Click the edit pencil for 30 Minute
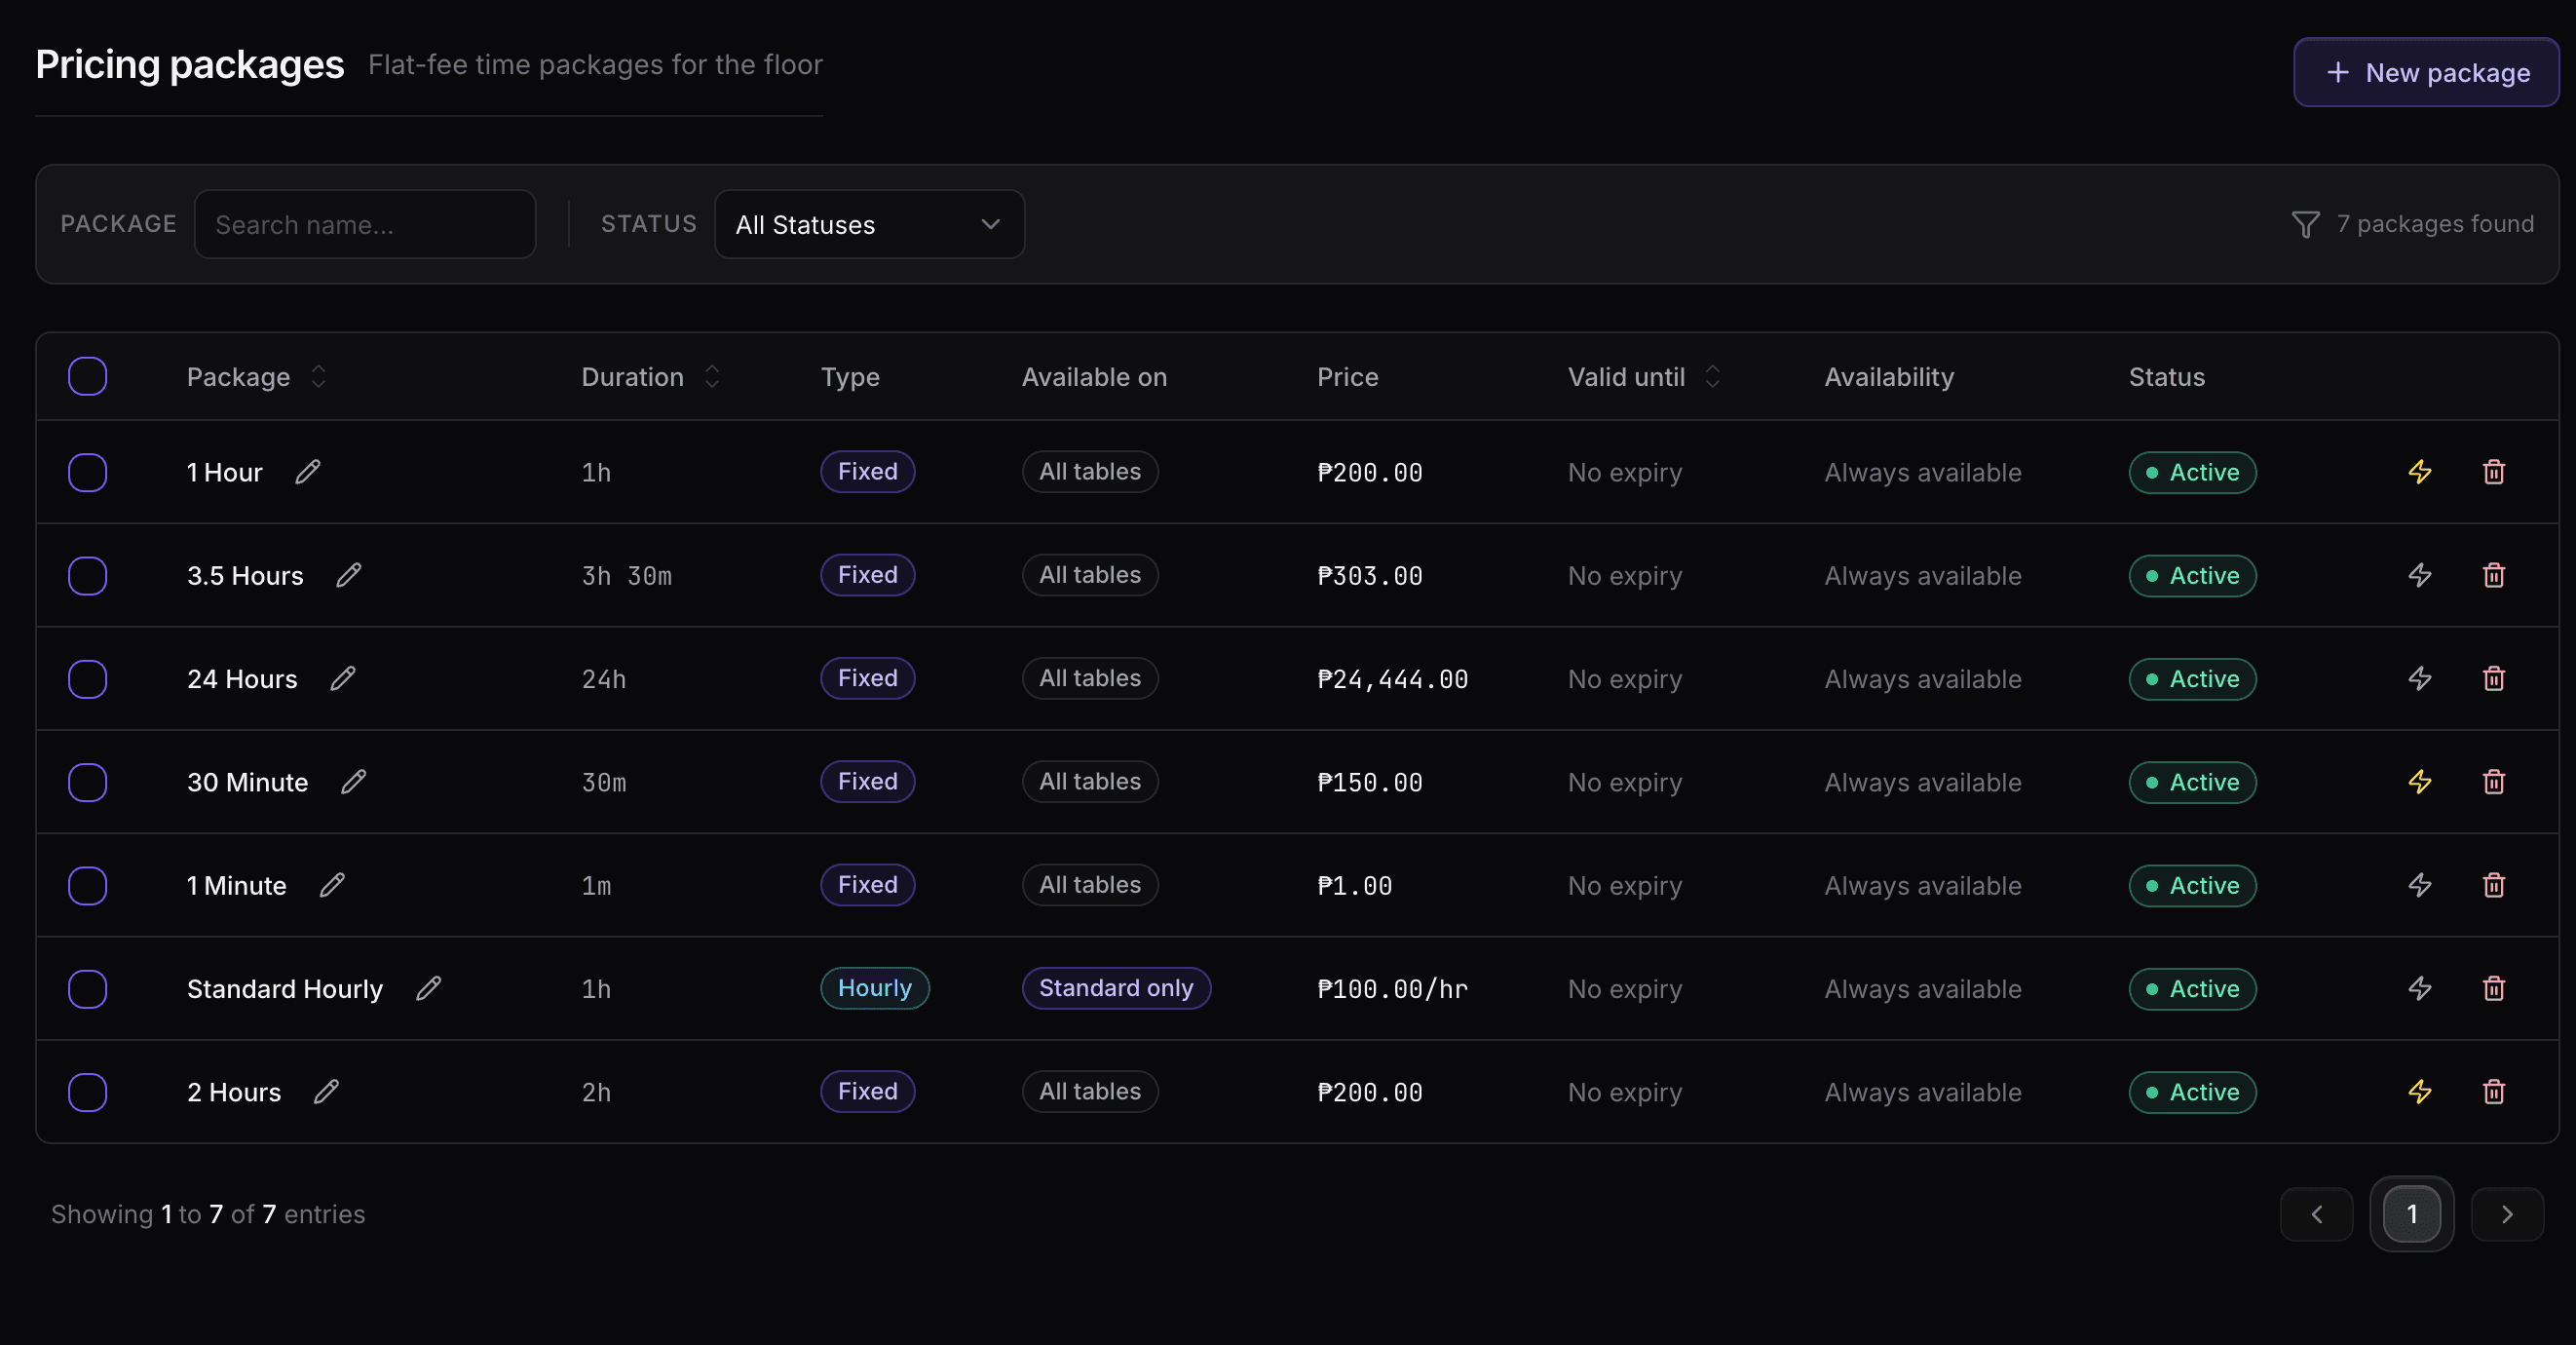 point(354,782)
